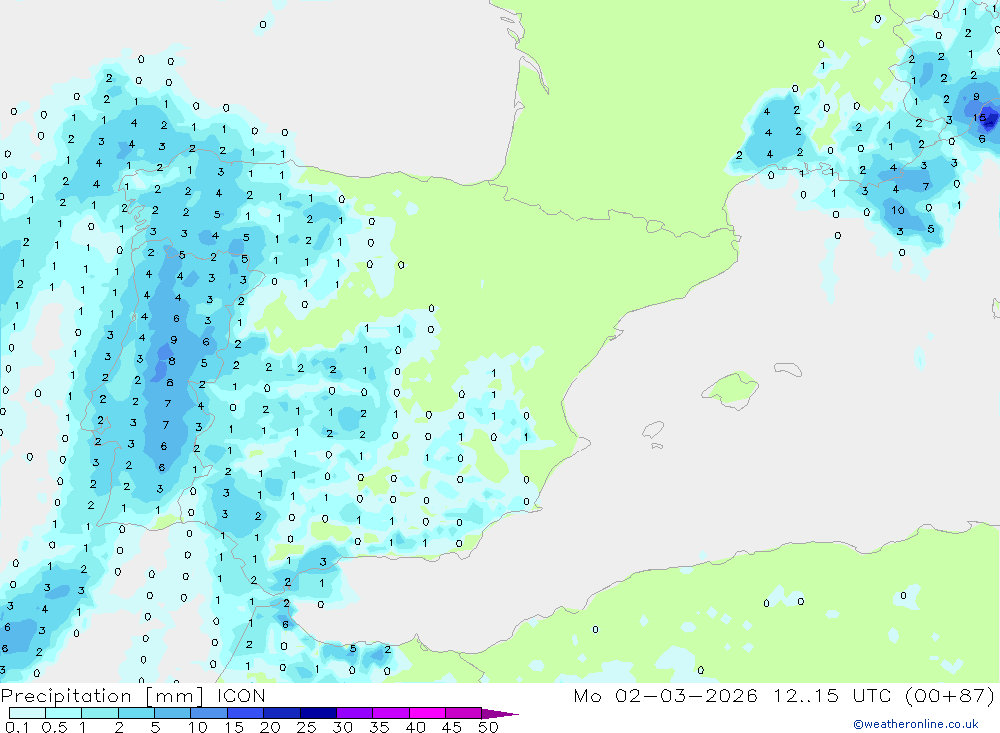1000x733 pixels.
Task: Select the 0.5–1 mm legend color swatch
Action: pos(64,713)
